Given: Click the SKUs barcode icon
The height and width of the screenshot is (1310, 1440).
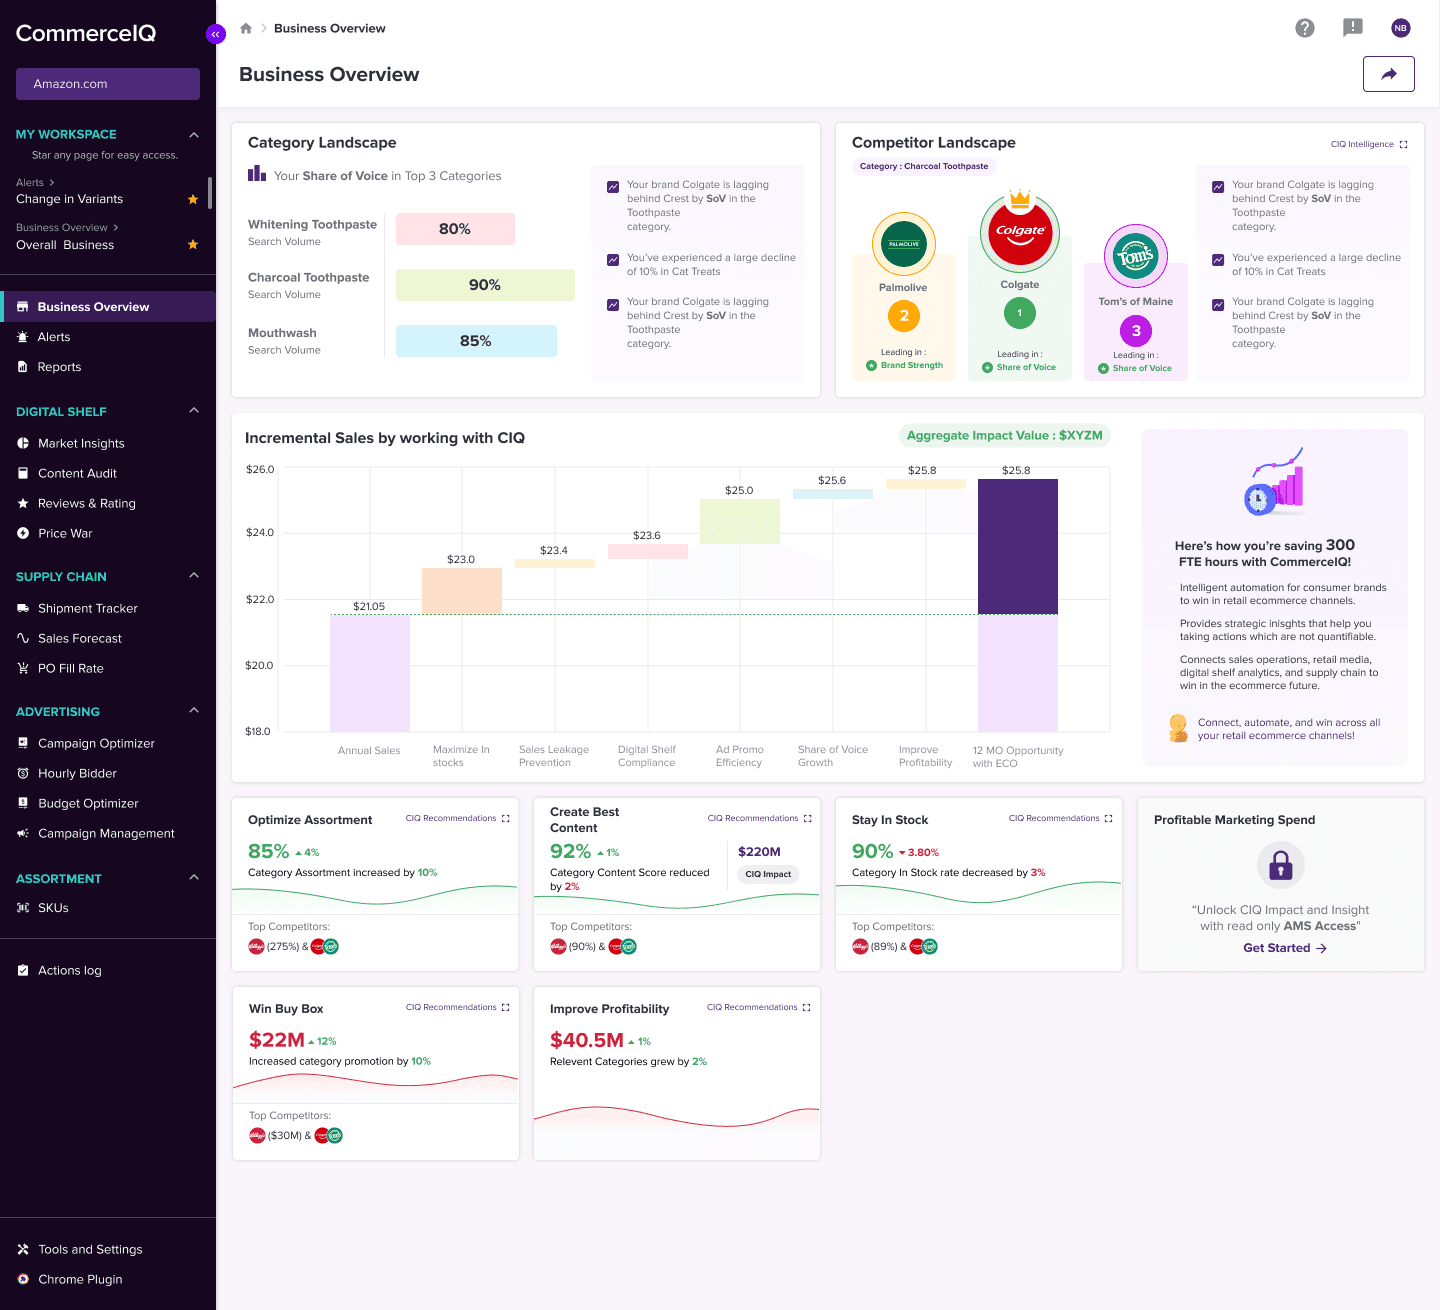Looking at the screenshot, I should [x=23, y=908].
